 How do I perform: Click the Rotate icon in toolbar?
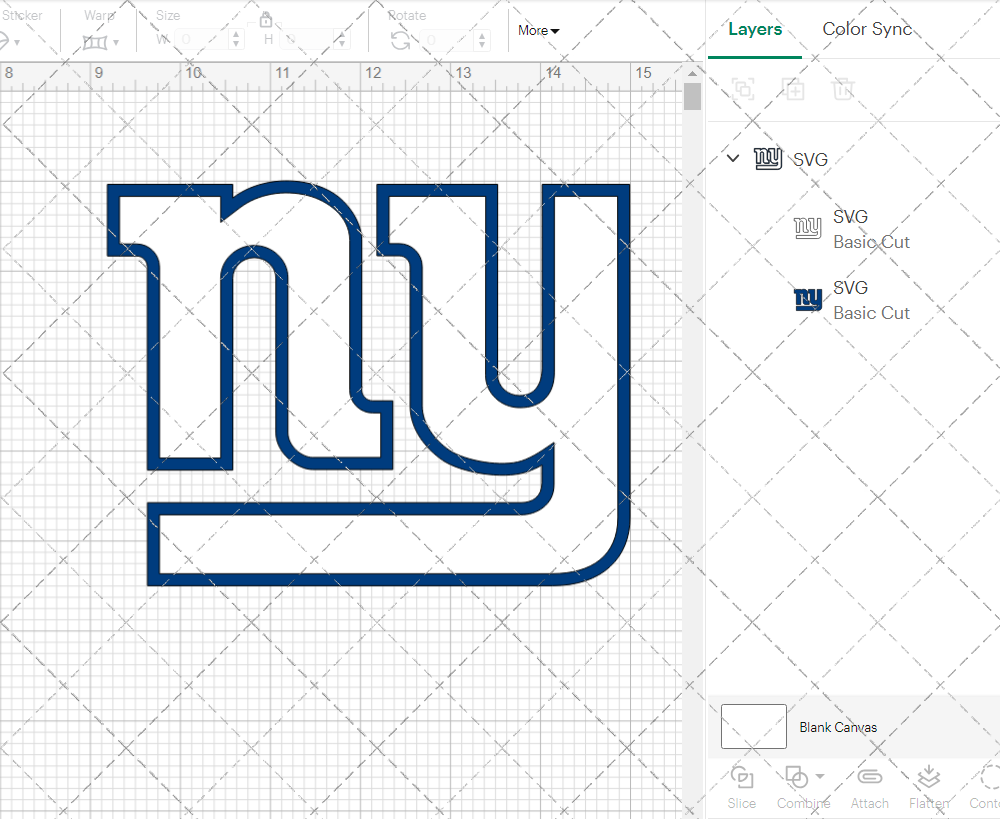point(400,40)
